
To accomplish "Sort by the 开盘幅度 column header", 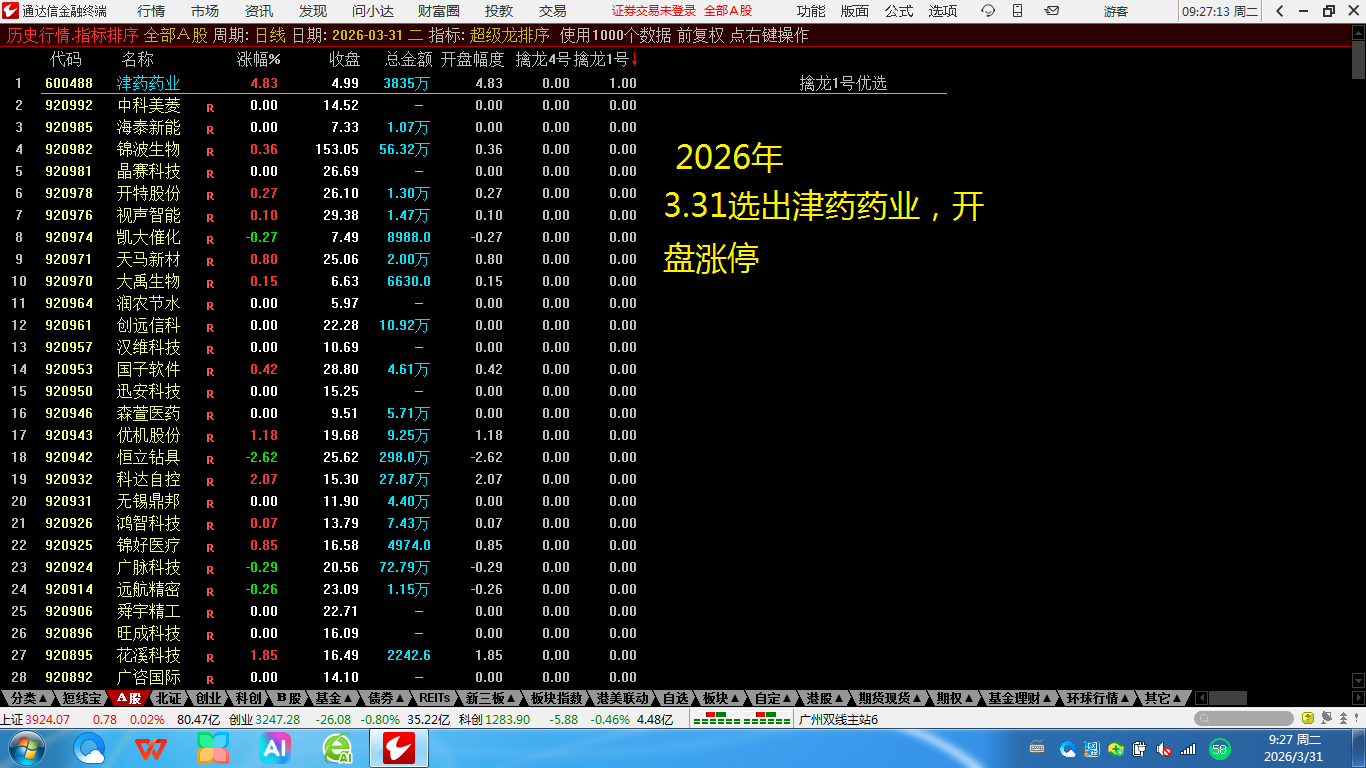I will [472, 59].
